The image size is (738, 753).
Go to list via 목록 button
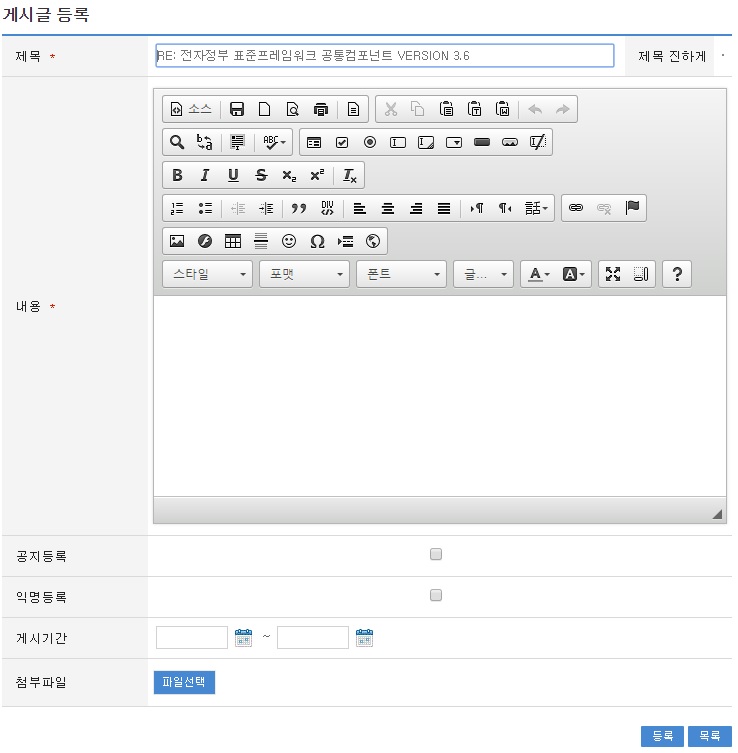[709, 736]
